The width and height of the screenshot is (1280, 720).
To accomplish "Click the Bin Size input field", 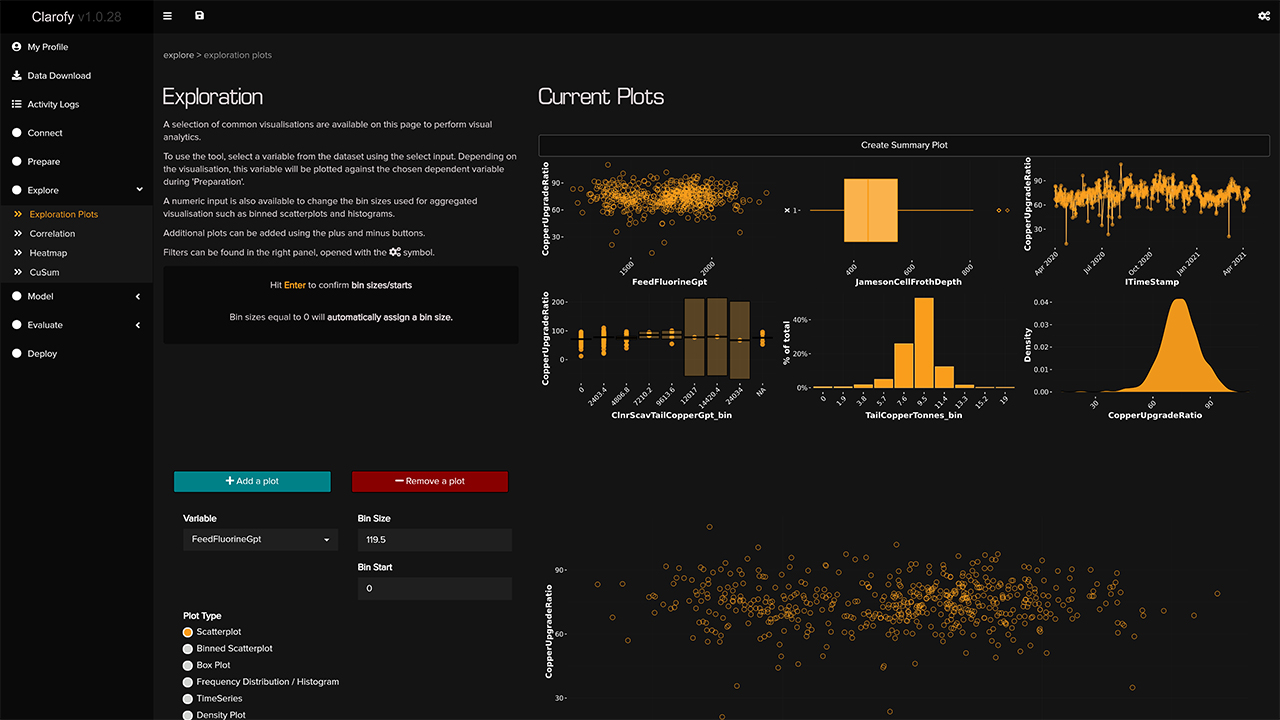I will (x=434, y=540).
